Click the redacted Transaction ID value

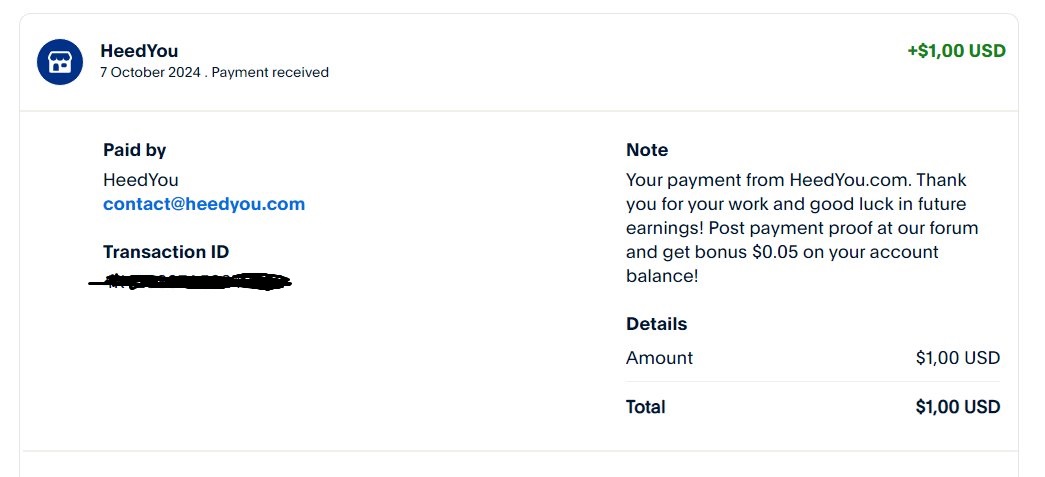[190, 282]
